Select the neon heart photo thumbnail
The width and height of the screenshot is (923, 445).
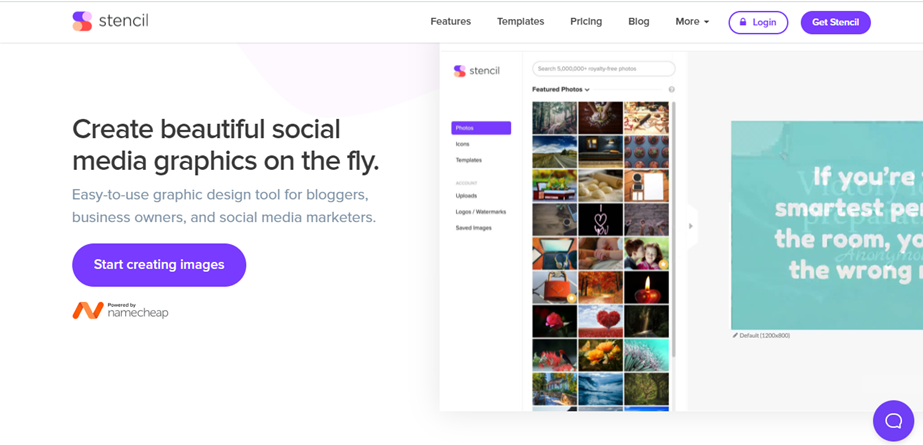click(x=601, y=219)
